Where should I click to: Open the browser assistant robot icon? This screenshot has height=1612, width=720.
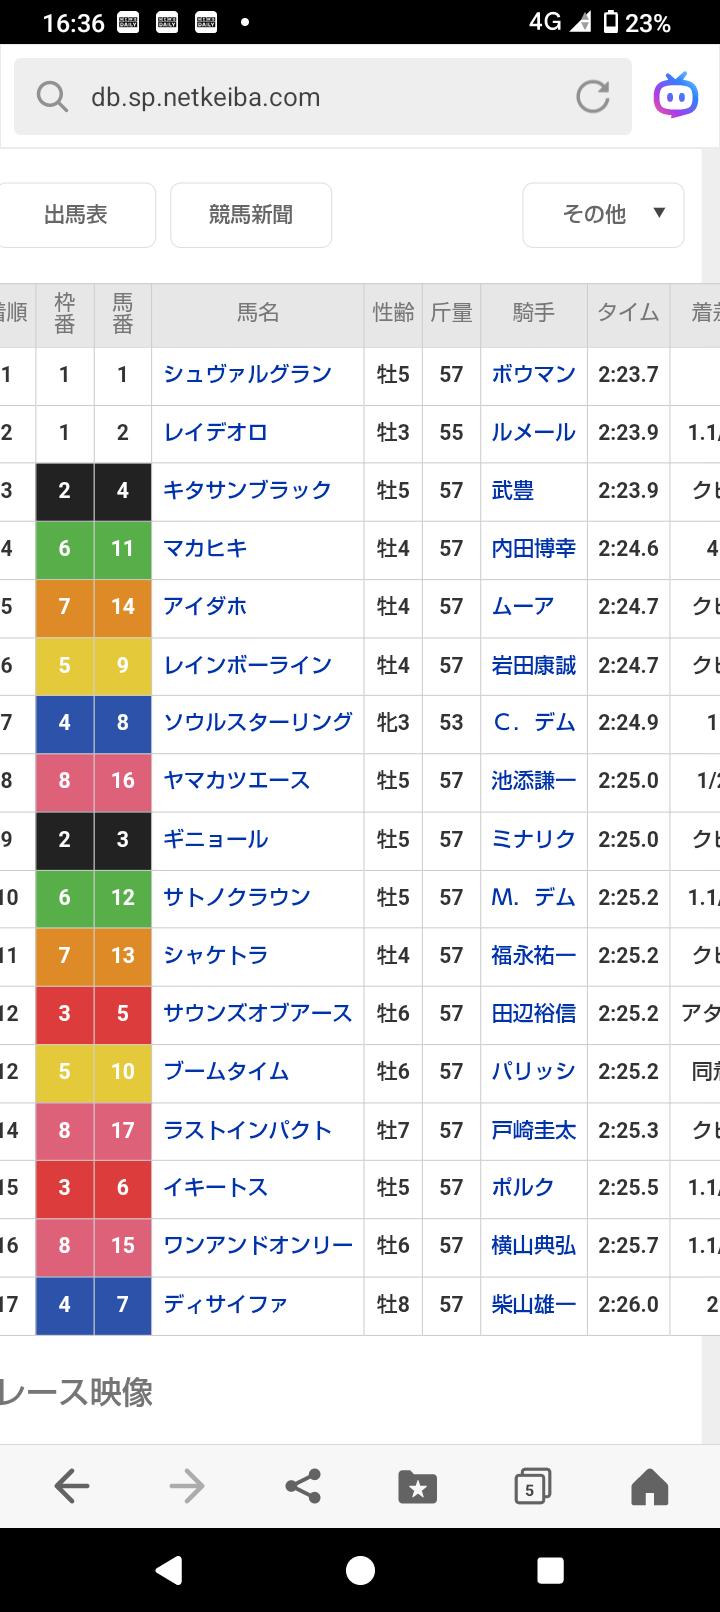pos(676,96)
